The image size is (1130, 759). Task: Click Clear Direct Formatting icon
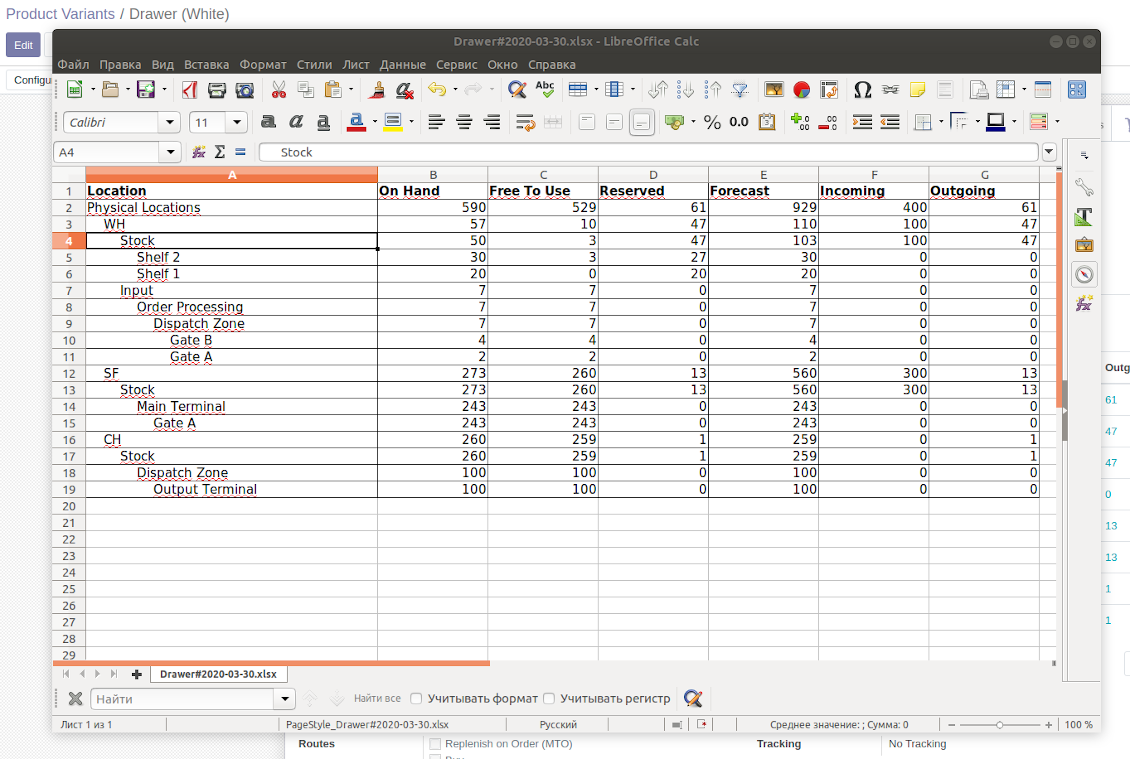click(404, 89)
